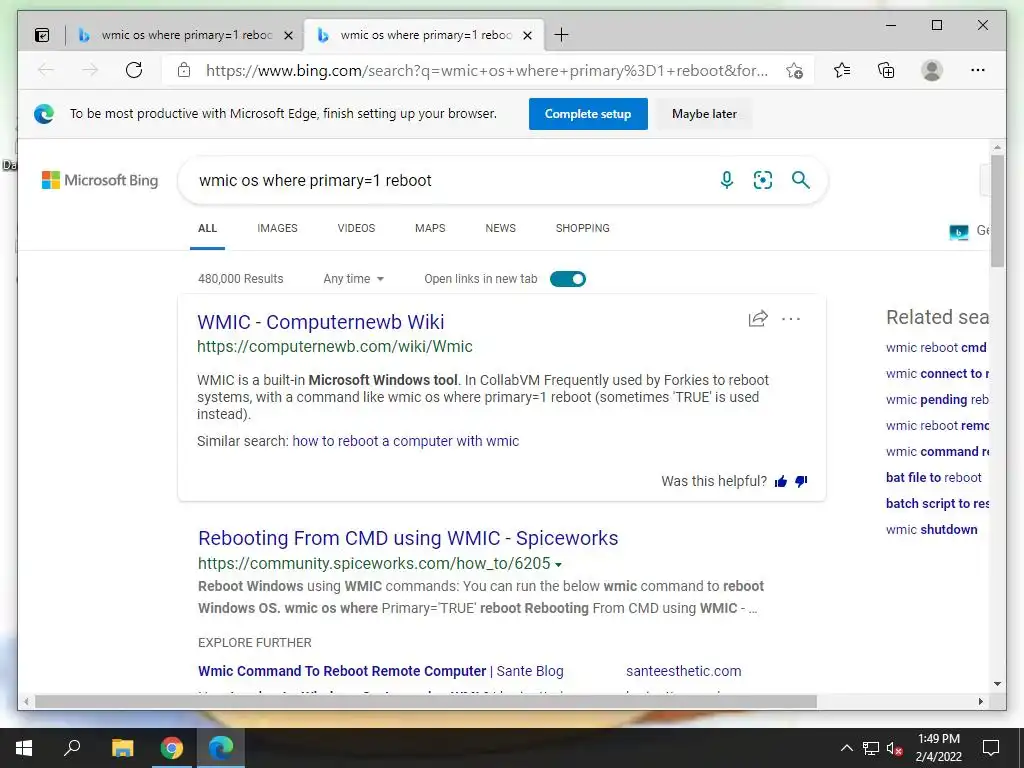Image resolution: width=1024 pixels, height=768 pixels.
Task: Open the Windows Start menu
Action: click(24, 748)
